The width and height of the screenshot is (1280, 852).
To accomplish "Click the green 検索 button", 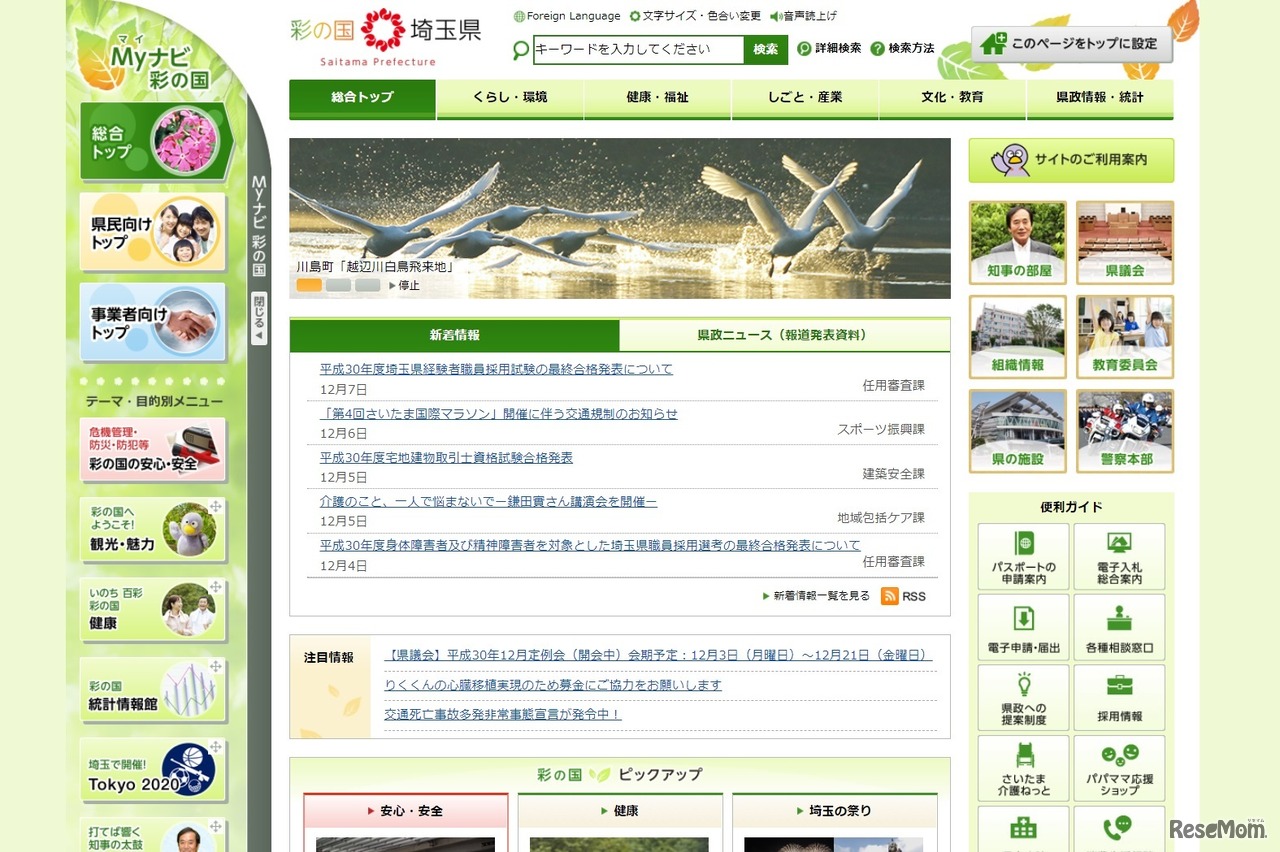I will (766, 49).
